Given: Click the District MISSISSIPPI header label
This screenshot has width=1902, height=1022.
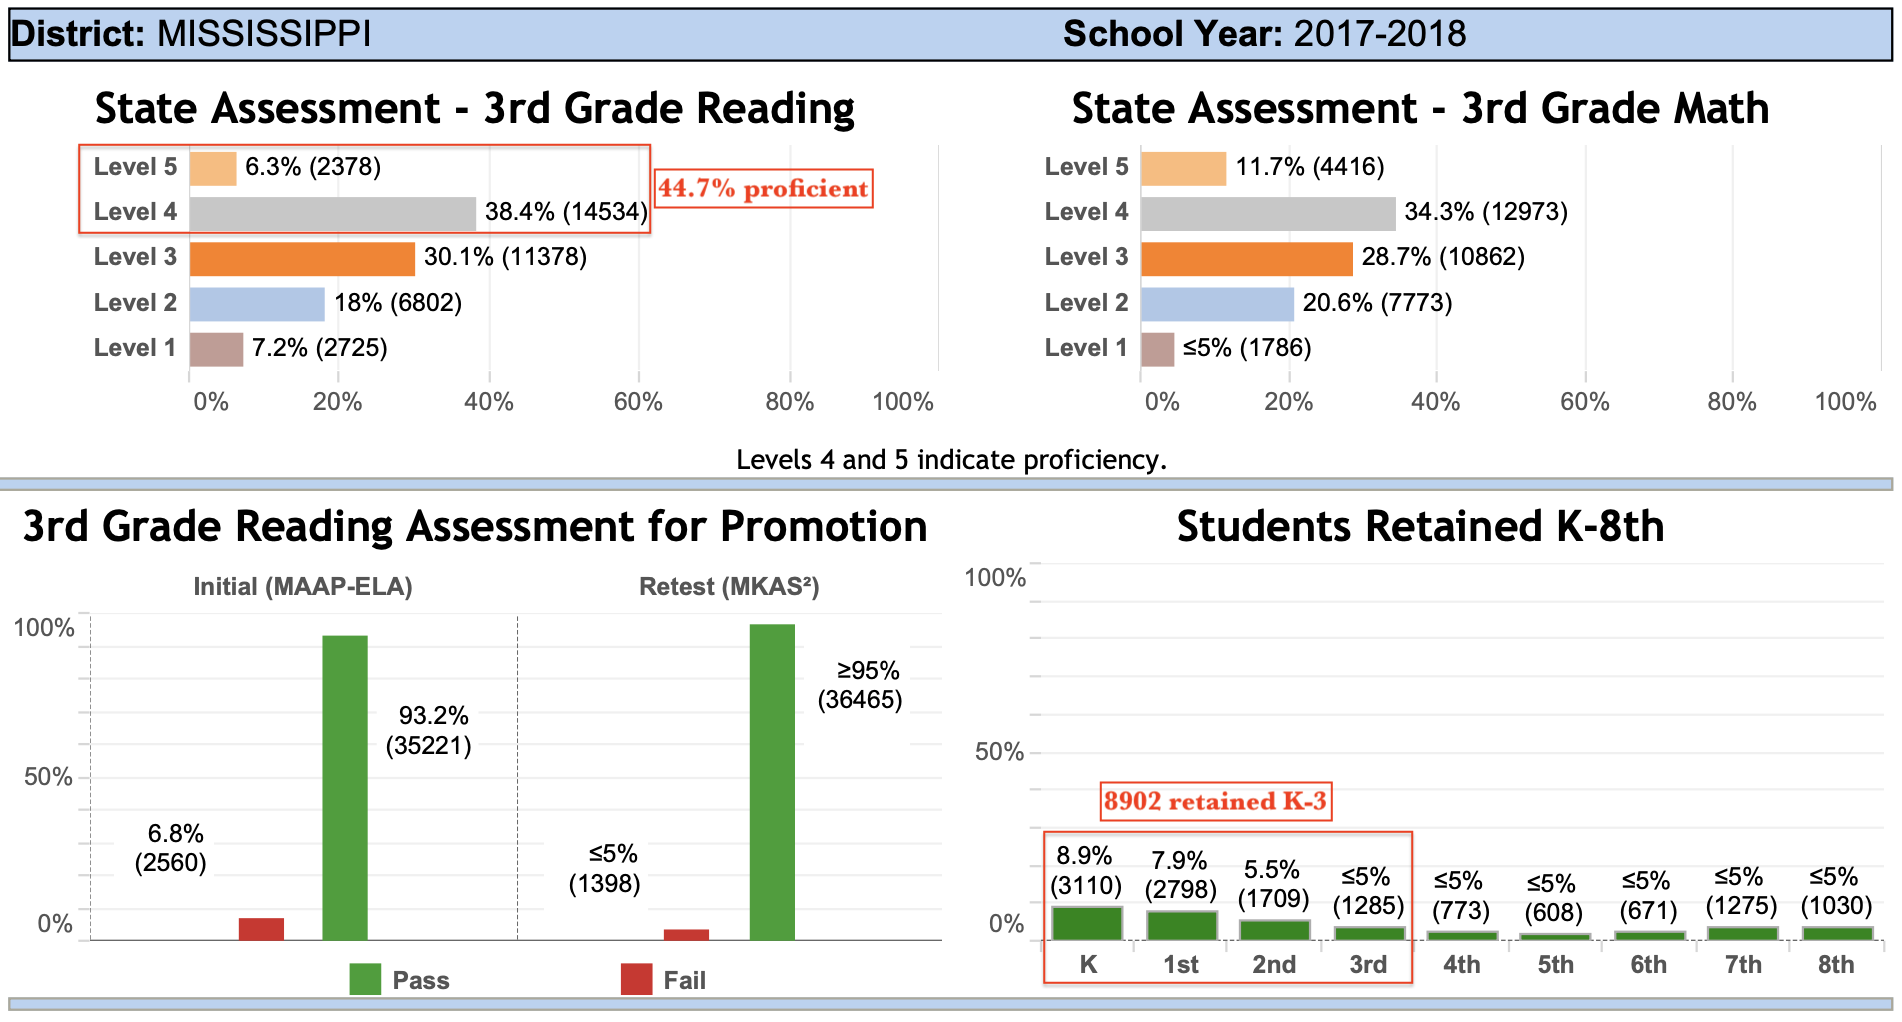Looking at the screenshot, I should 191,34.
